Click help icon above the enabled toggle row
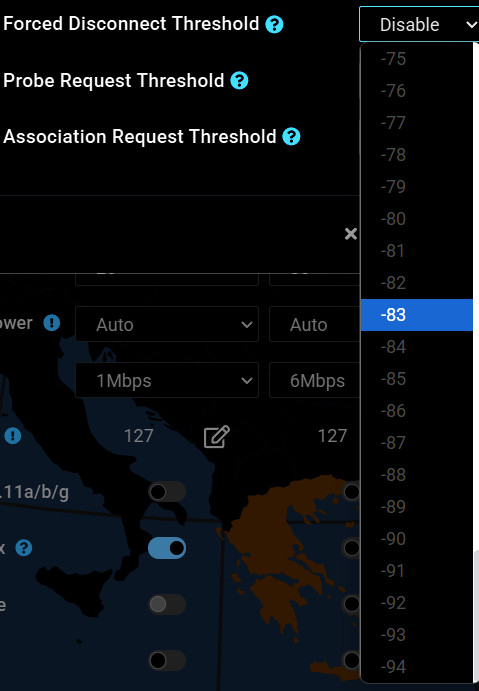Image resolution: width=479 pixels, height=691 pixels. pos(24,548)
